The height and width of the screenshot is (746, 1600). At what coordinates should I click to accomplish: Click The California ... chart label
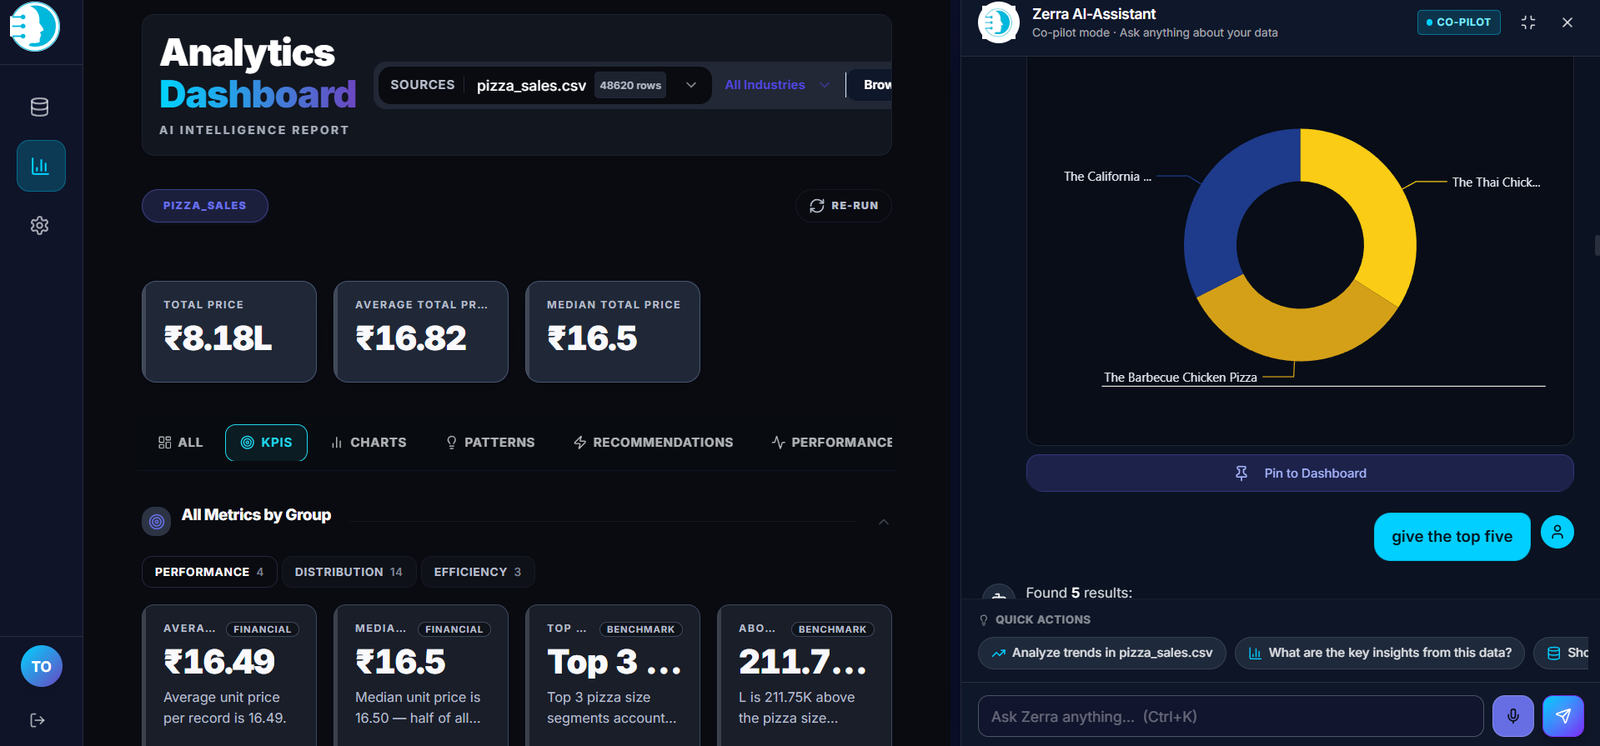(1107, 176)
